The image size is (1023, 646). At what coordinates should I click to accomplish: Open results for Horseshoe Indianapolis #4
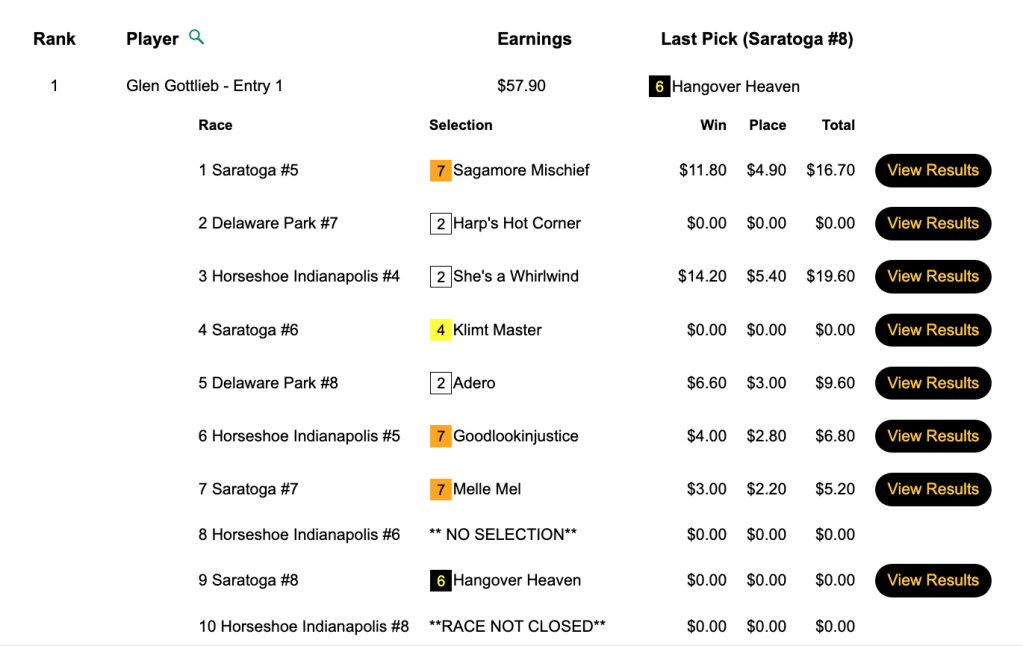pyautogui.click(x=932, y=276)
